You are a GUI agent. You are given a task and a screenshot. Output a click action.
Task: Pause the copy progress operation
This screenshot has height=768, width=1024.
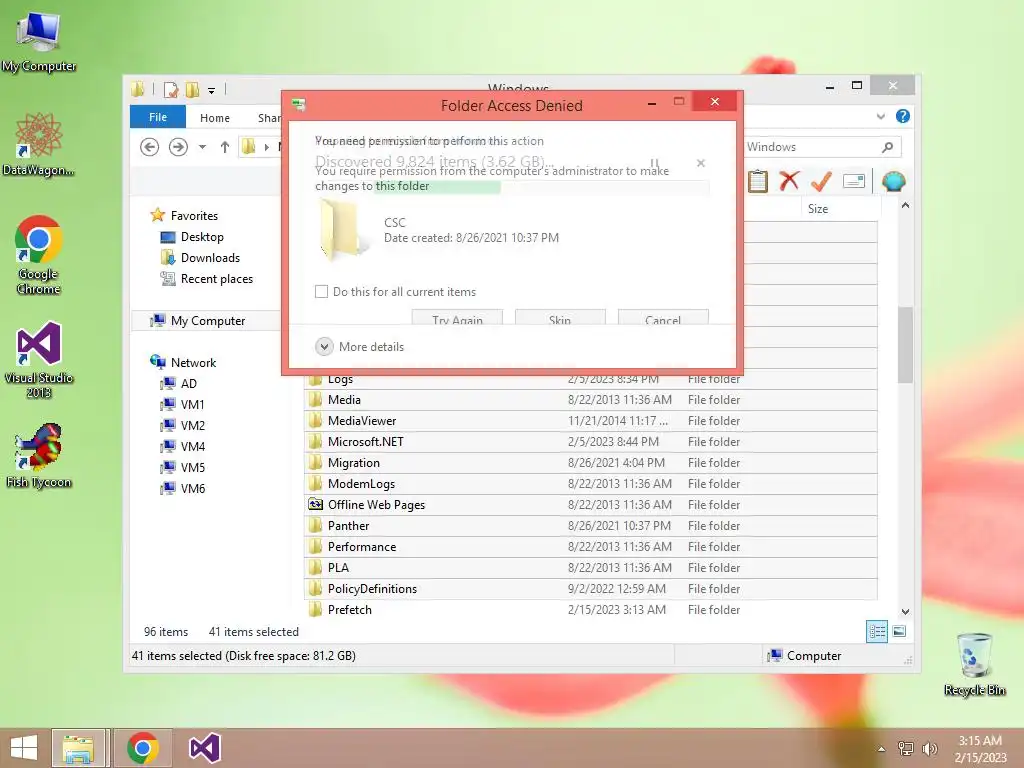[x=654, y=163]
